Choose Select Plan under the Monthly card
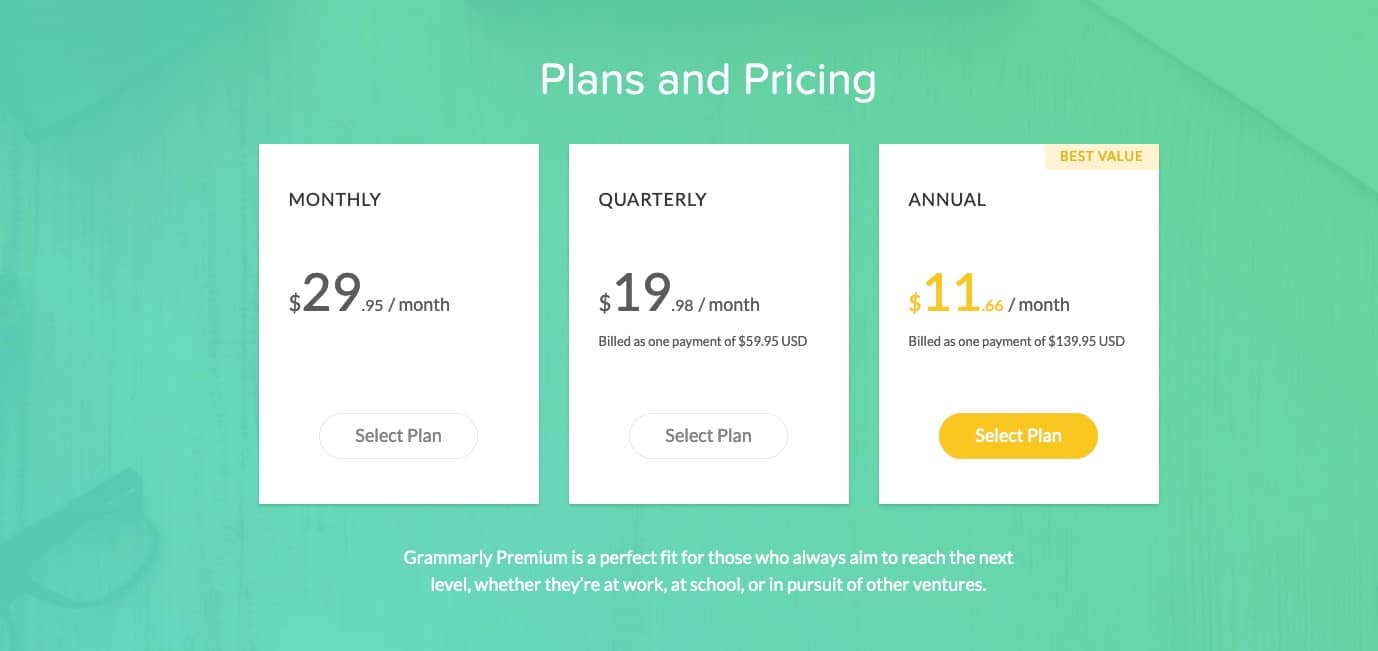Viewport: 1378px width, 651px height. pos(398,436)
